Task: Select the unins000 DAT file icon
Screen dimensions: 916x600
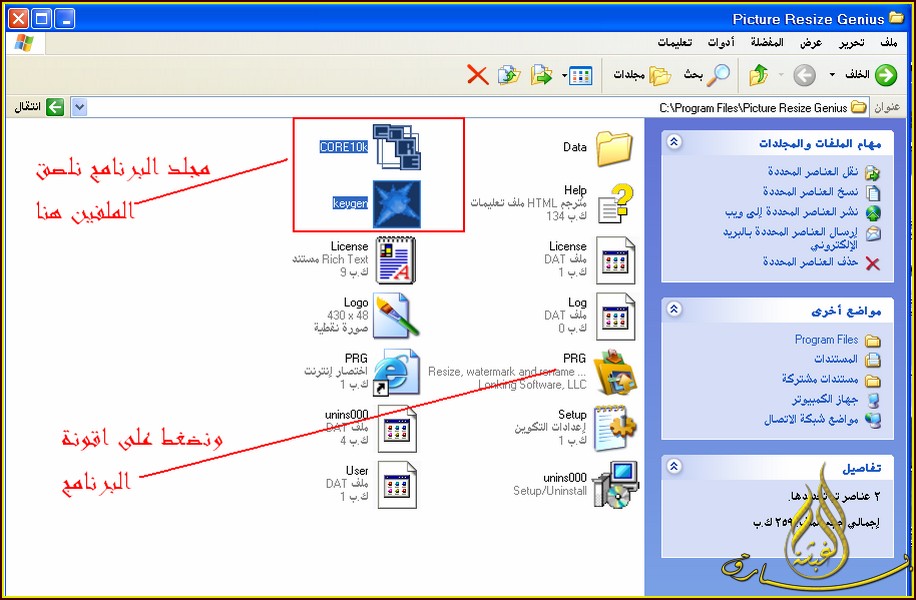Action: click(x=397, y=428)
